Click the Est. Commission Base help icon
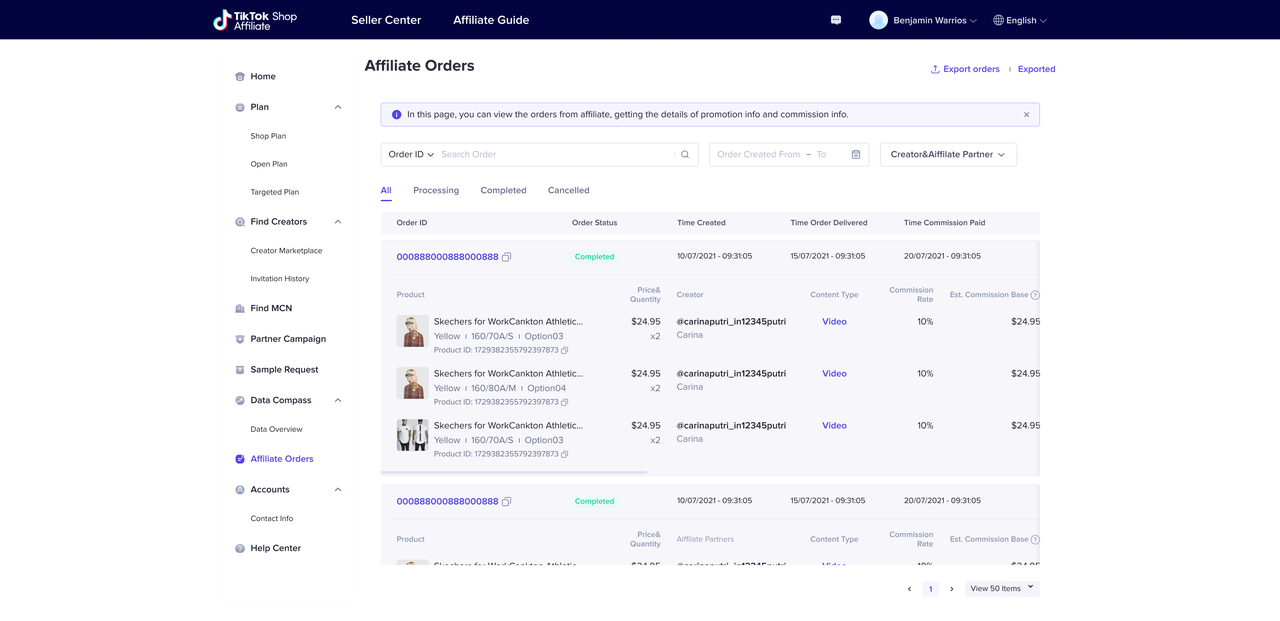Viewport: 1280px width, 621px height. 1035,295
